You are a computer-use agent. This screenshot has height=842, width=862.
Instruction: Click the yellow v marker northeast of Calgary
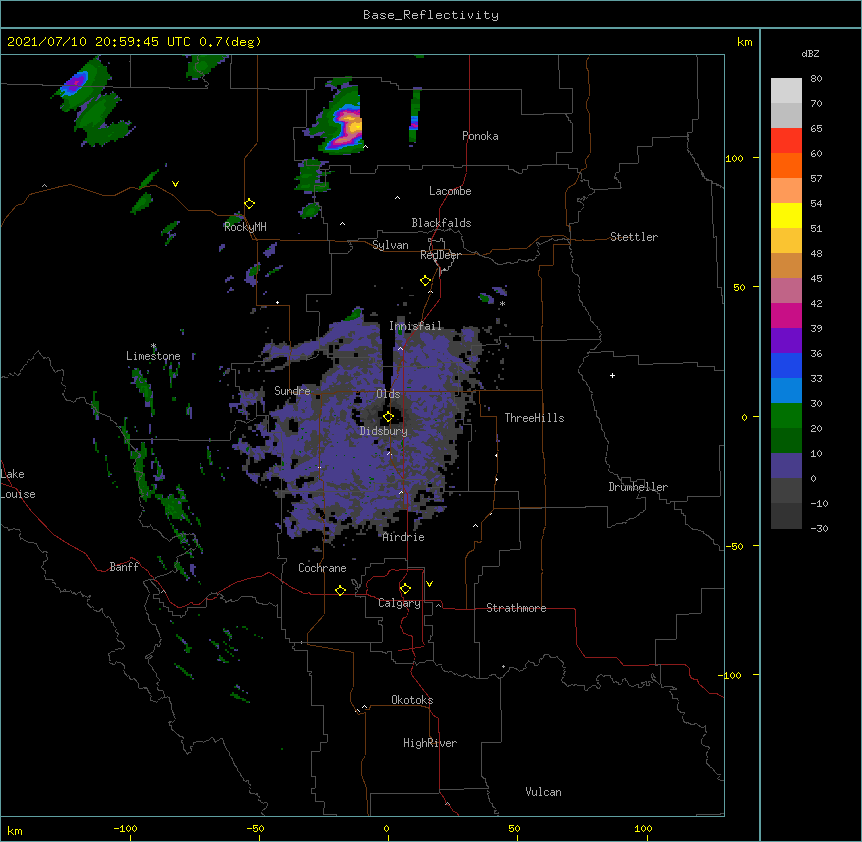click(x=429, y=584)
